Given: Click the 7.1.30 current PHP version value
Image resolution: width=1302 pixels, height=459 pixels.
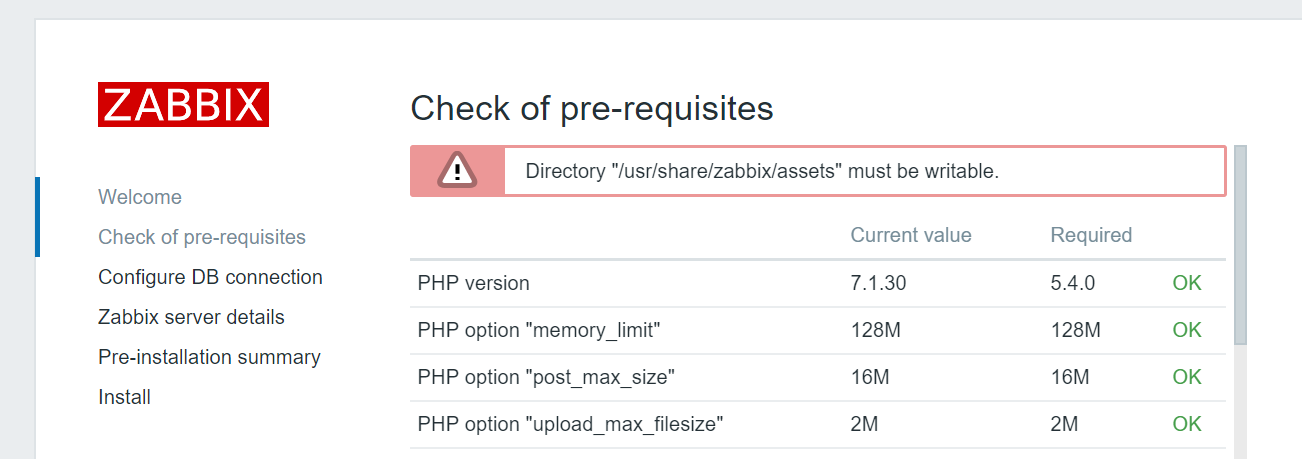Looking at the screenshot, I should (878, 283).
